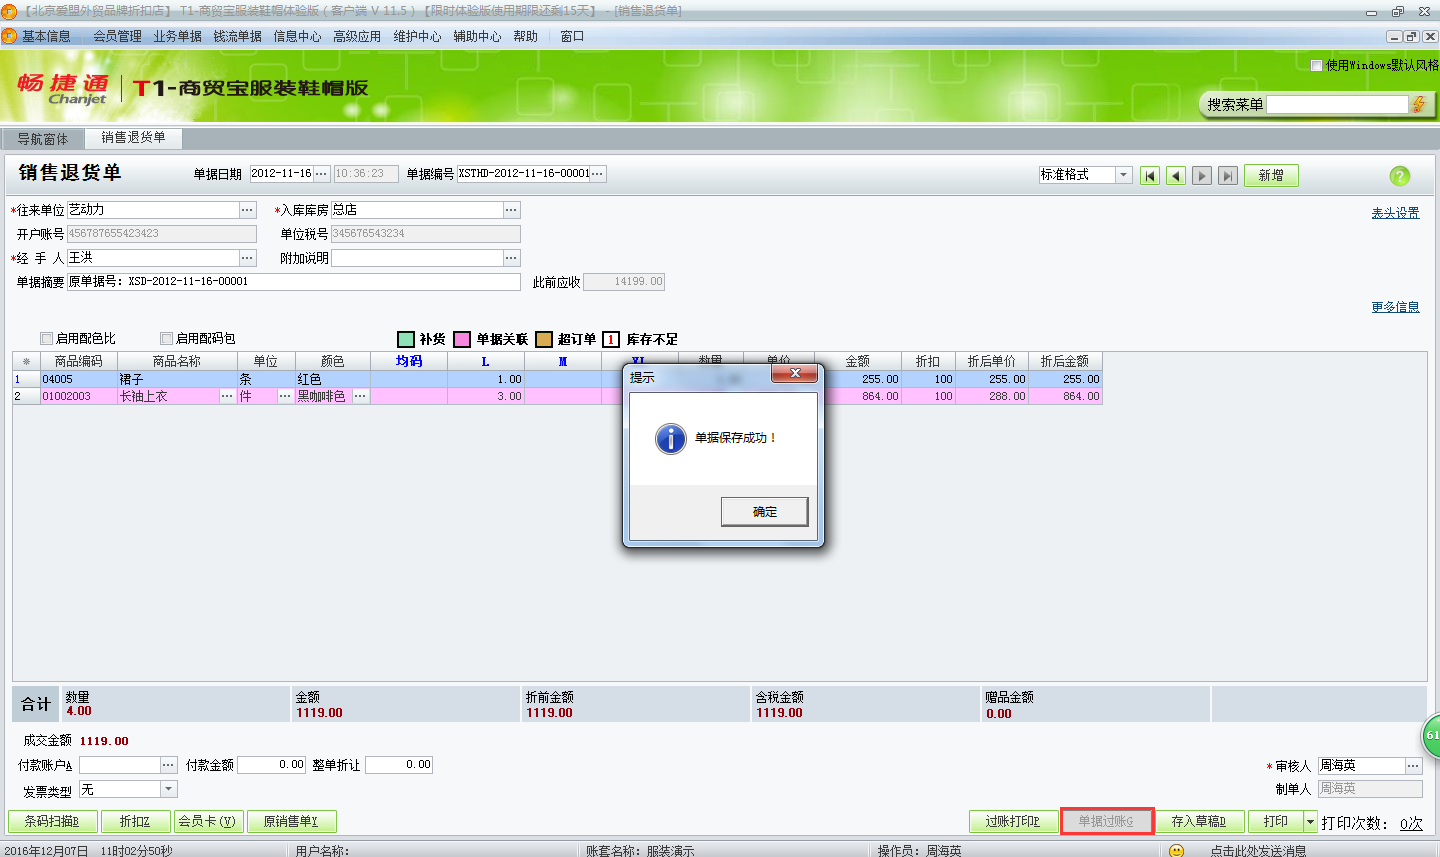Enable 使用Windows默认风格 checkbox
Image resolution: width=1440 pixels, height=857 pixels.
point(1317,65)
